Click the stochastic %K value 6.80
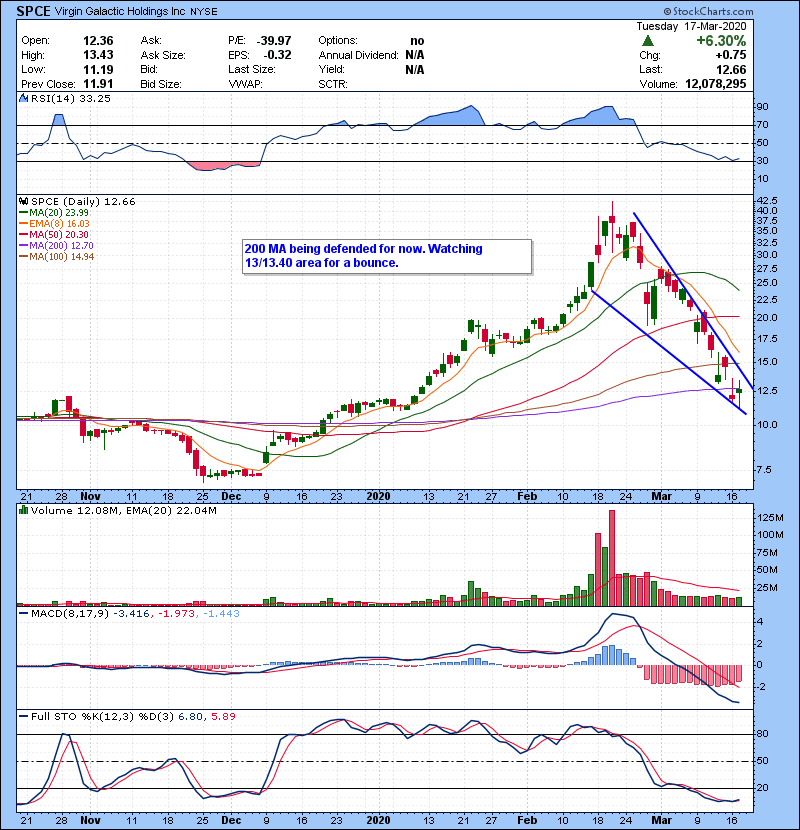This screenshot has width=800, height=830. coord(190,717)
